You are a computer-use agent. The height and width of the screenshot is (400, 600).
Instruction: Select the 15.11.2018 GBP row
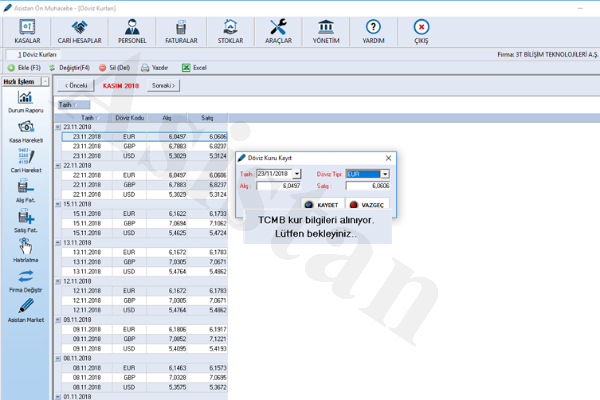145,223
